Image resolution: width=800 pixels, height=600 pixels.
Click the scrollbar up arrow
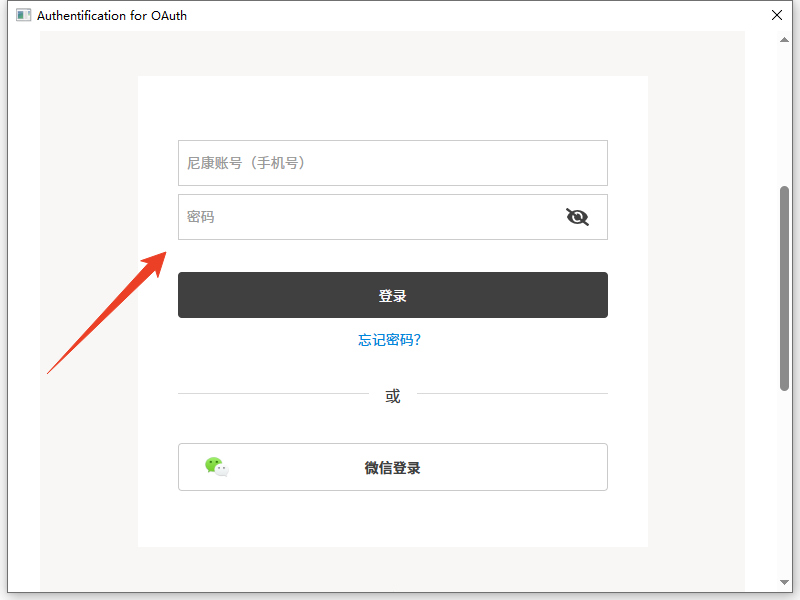click(785, 39)
